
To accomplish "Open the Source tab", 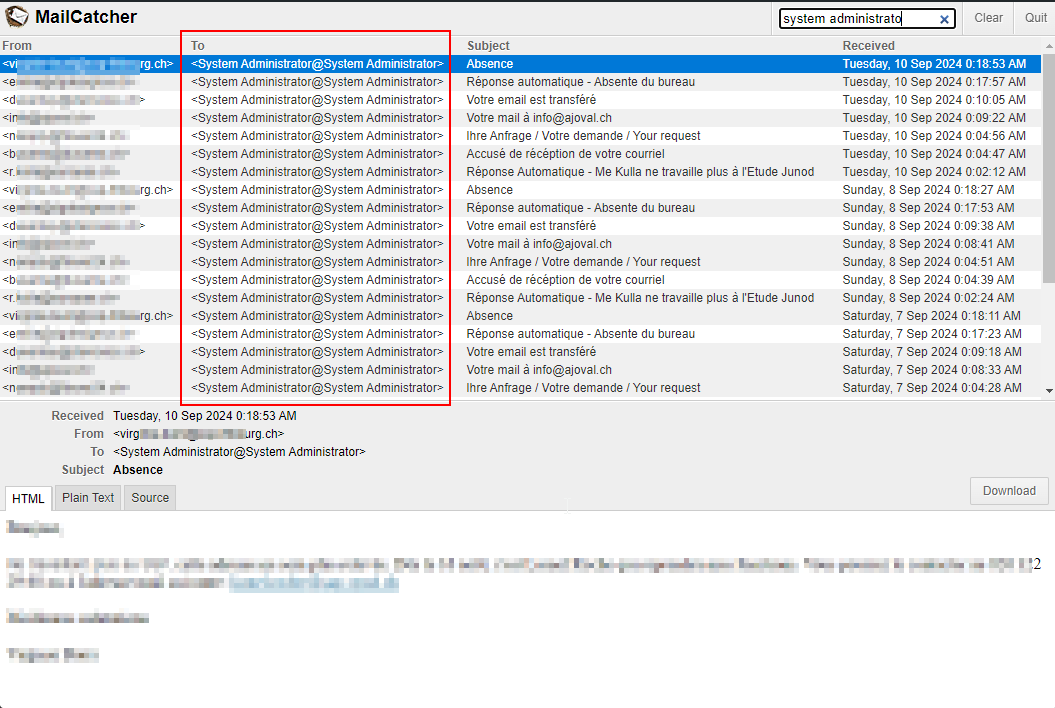I will click(150, 498).
